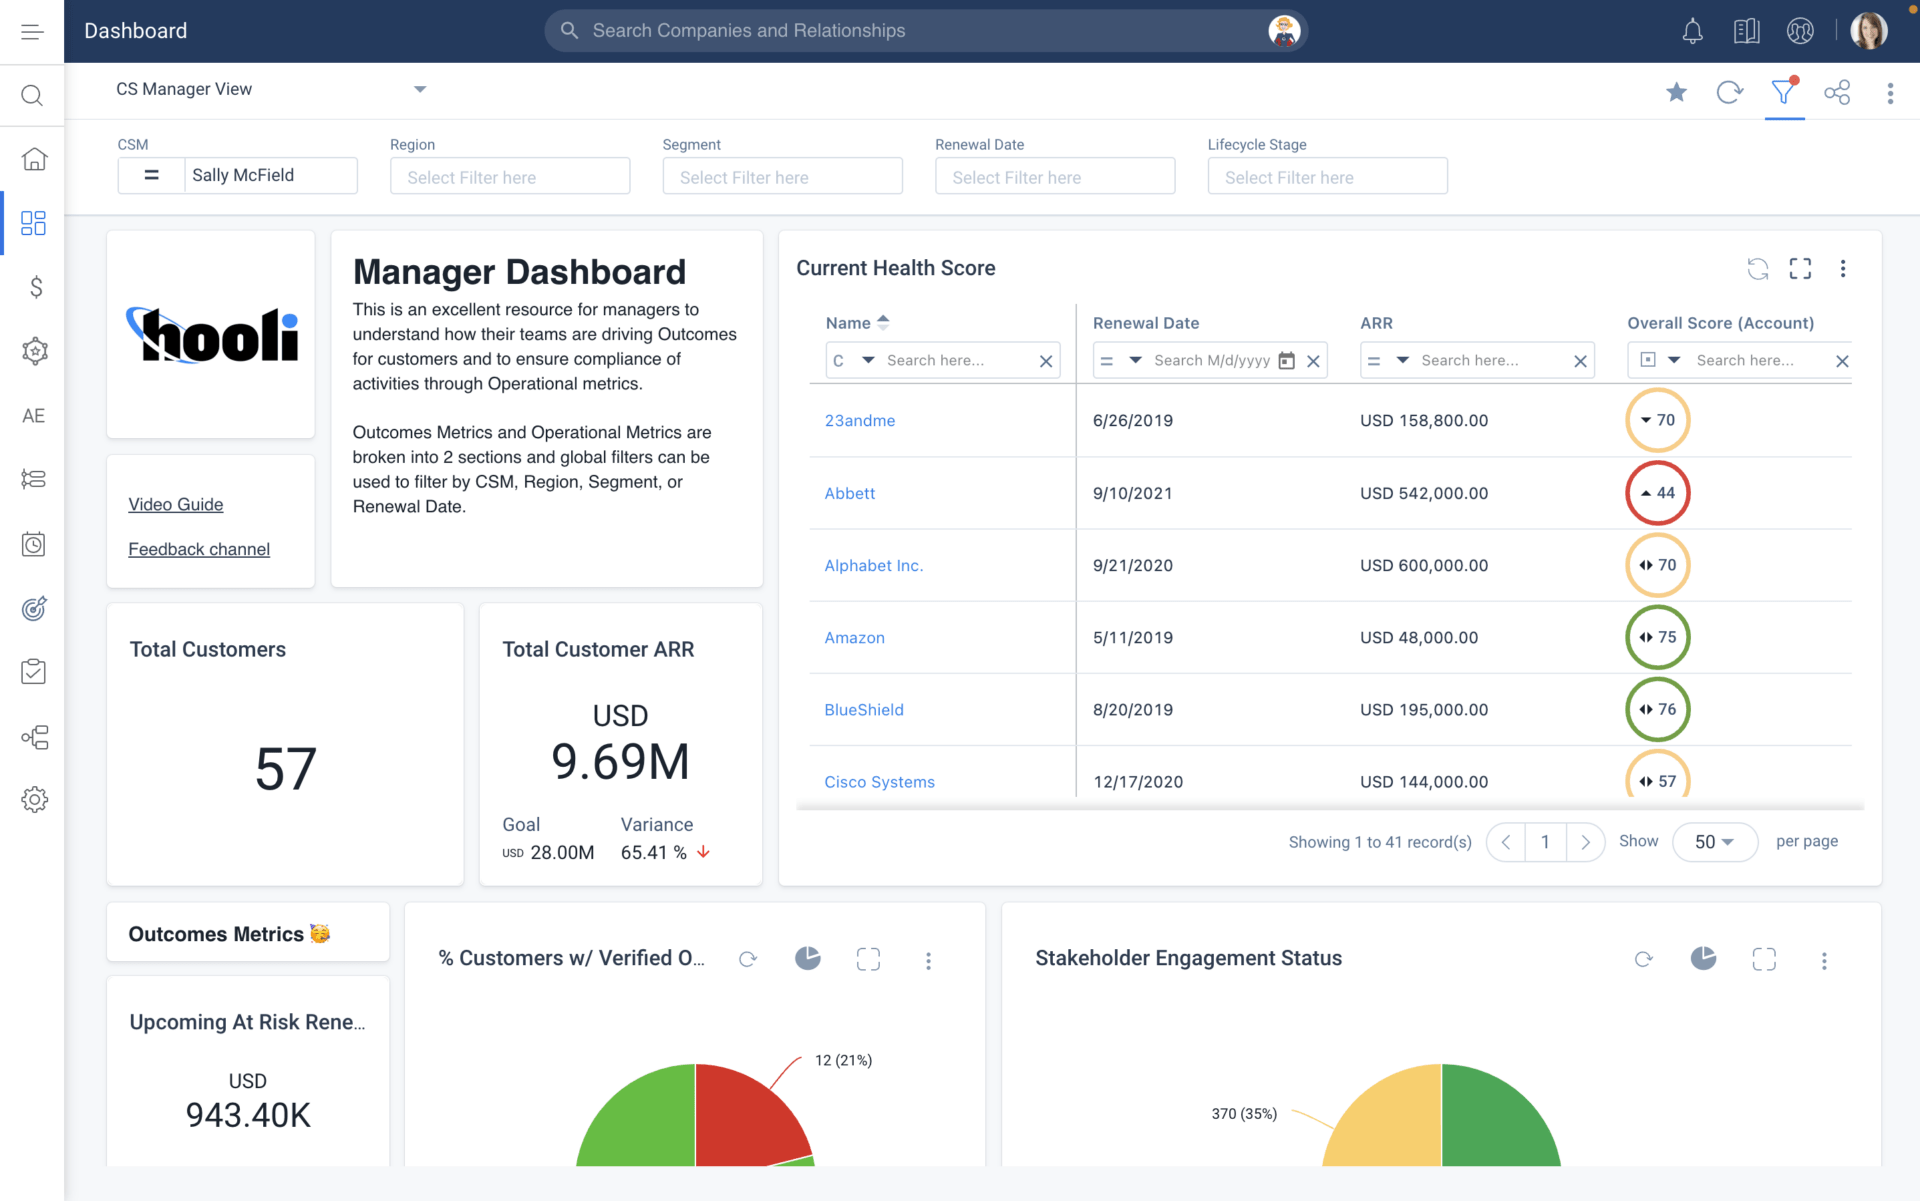Open the 50 per page dropdown
1920x1201 pixels.
point(1714,842)
